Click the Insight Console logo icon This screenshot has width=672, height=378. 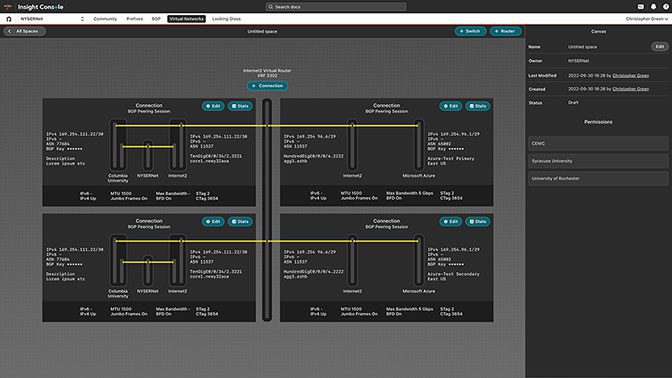pos(8,7)
